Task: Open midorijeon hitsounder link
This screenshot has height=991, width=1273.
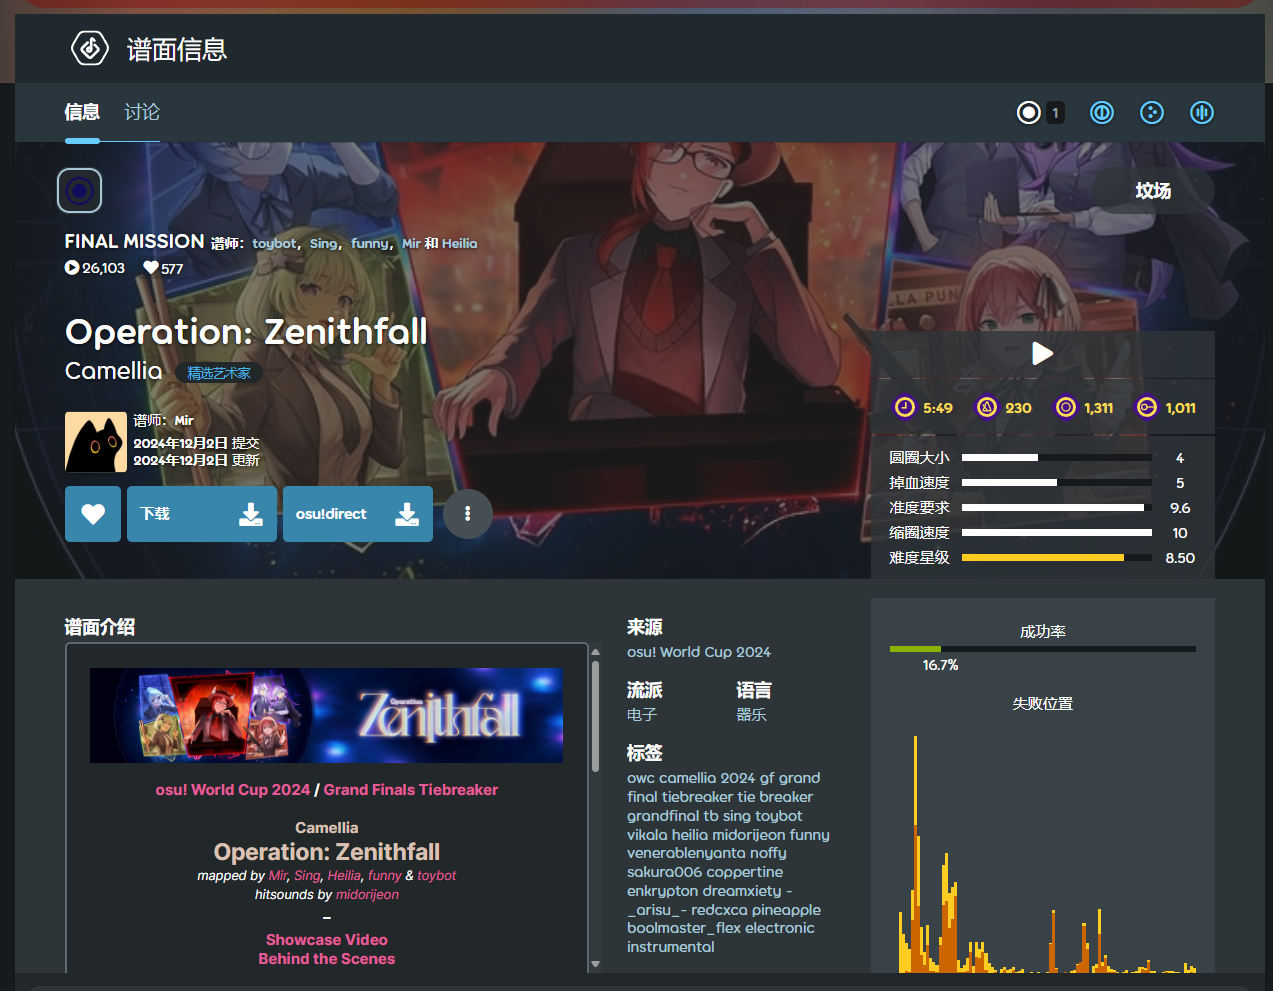Action: point(367,895)
